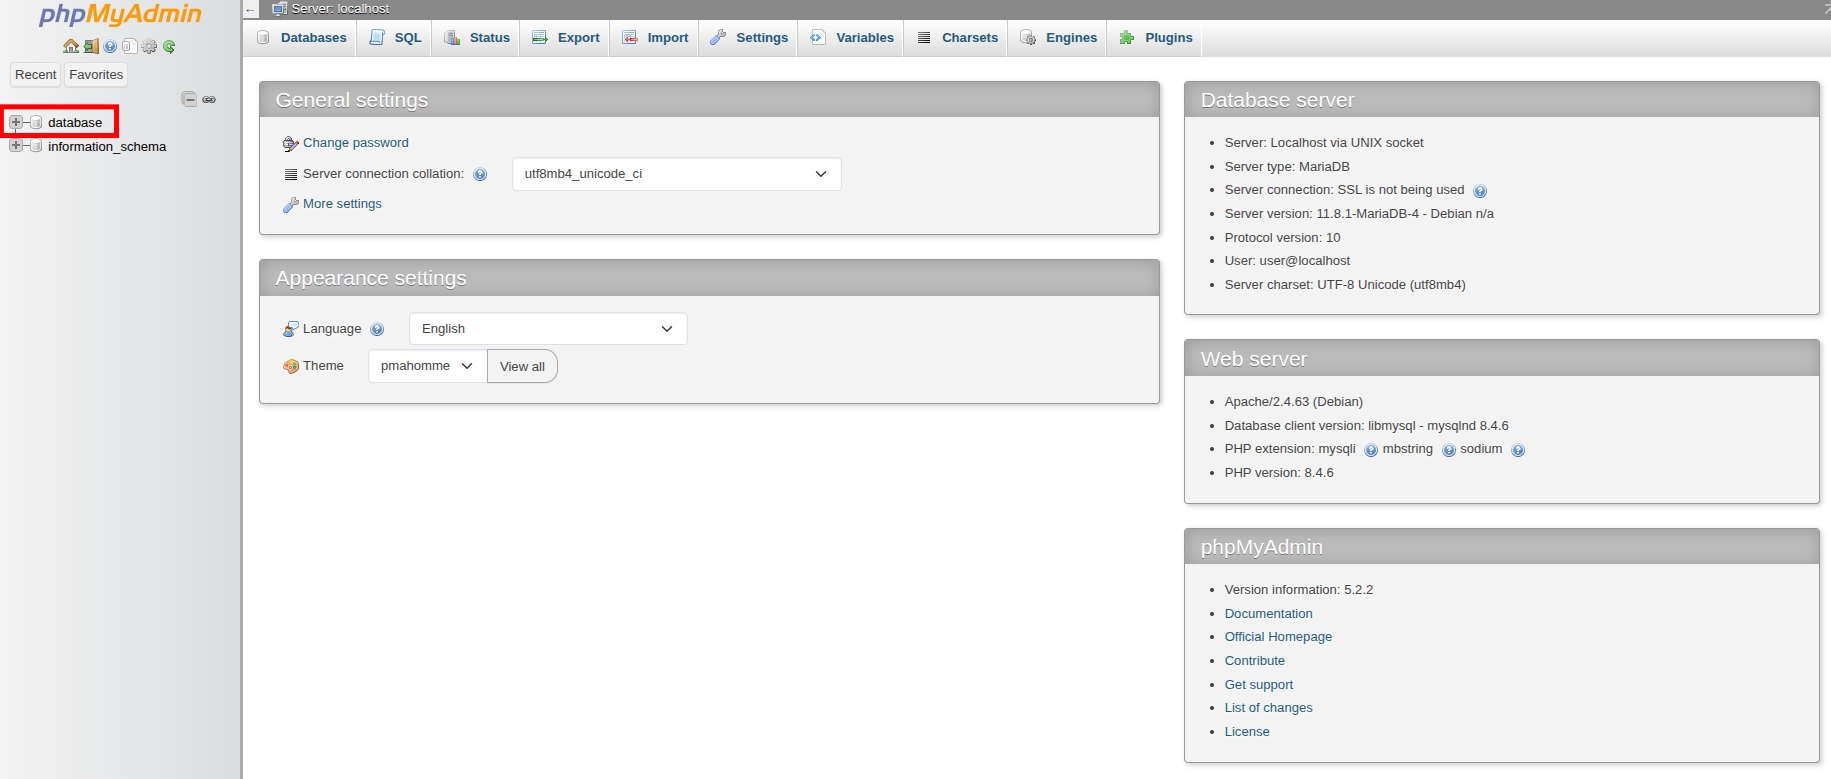This screenshot has width=1831, height=779.
Task: Open the Charsets tab
Action: 957,38
